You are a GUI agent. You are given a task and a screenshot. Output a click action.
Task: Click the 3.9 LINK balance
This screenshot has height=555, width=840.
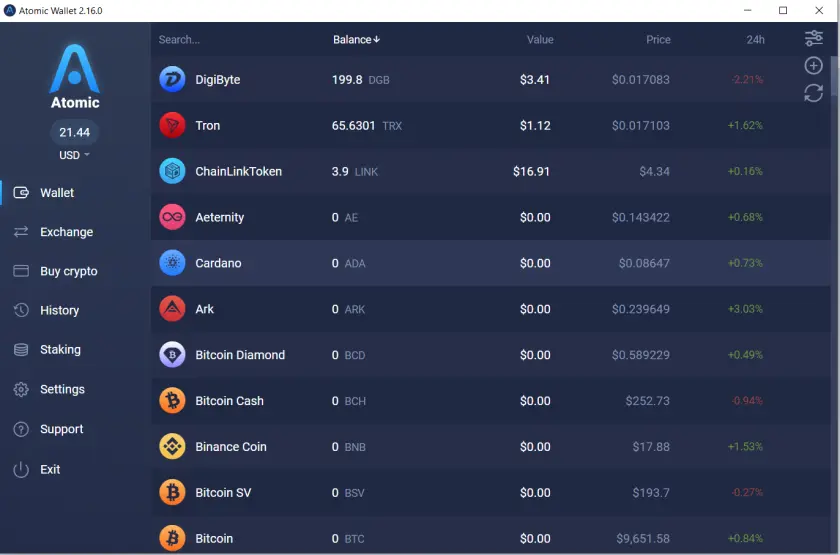355,171
